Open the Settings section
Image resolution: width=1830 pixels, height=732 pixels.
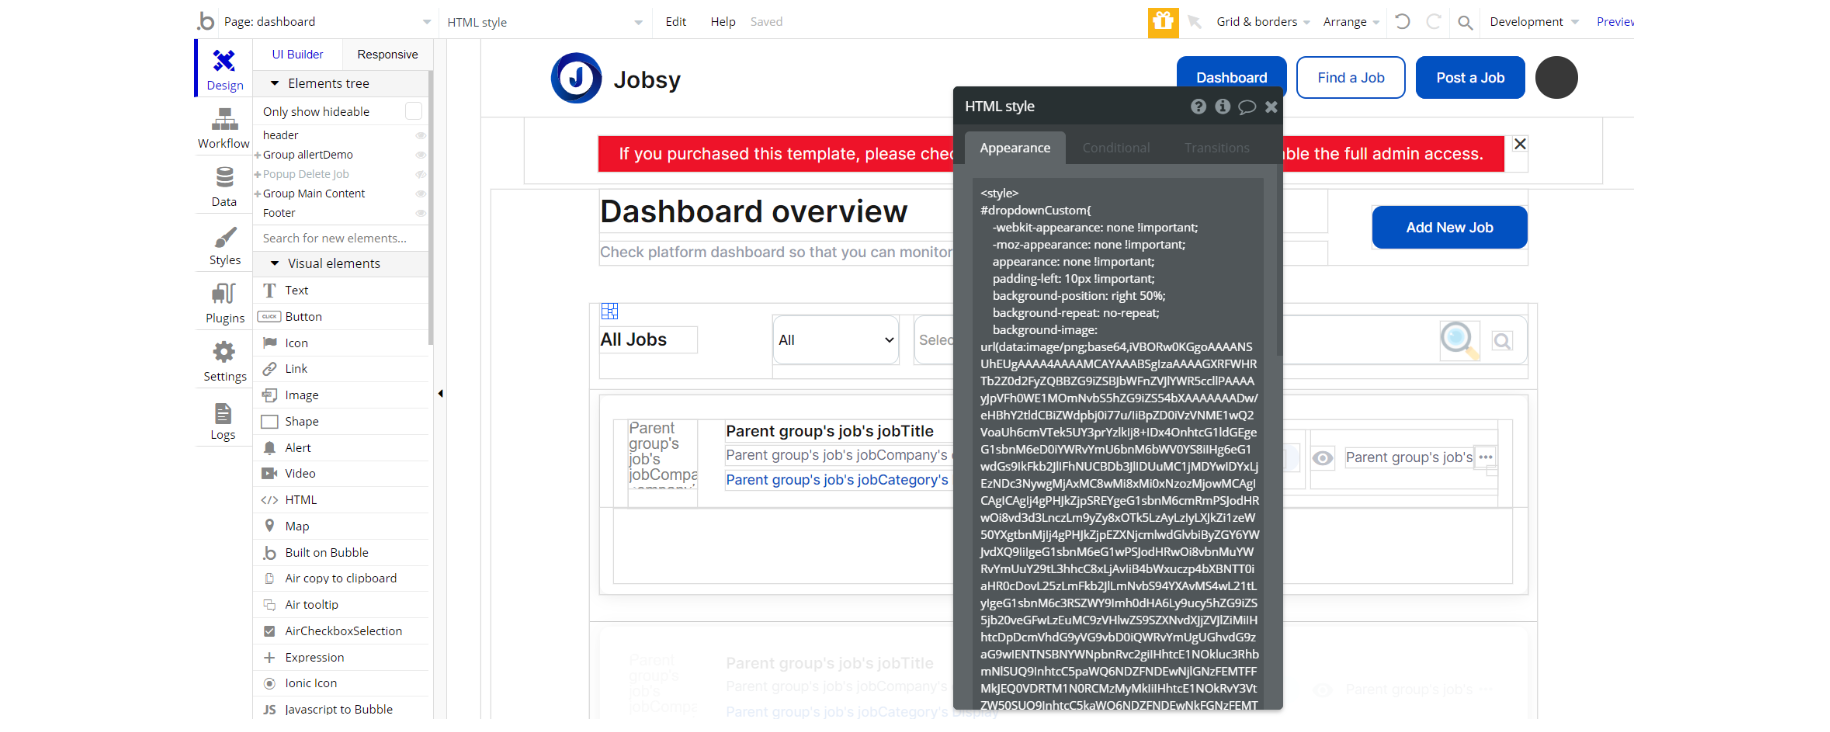(x=224, y=361)
